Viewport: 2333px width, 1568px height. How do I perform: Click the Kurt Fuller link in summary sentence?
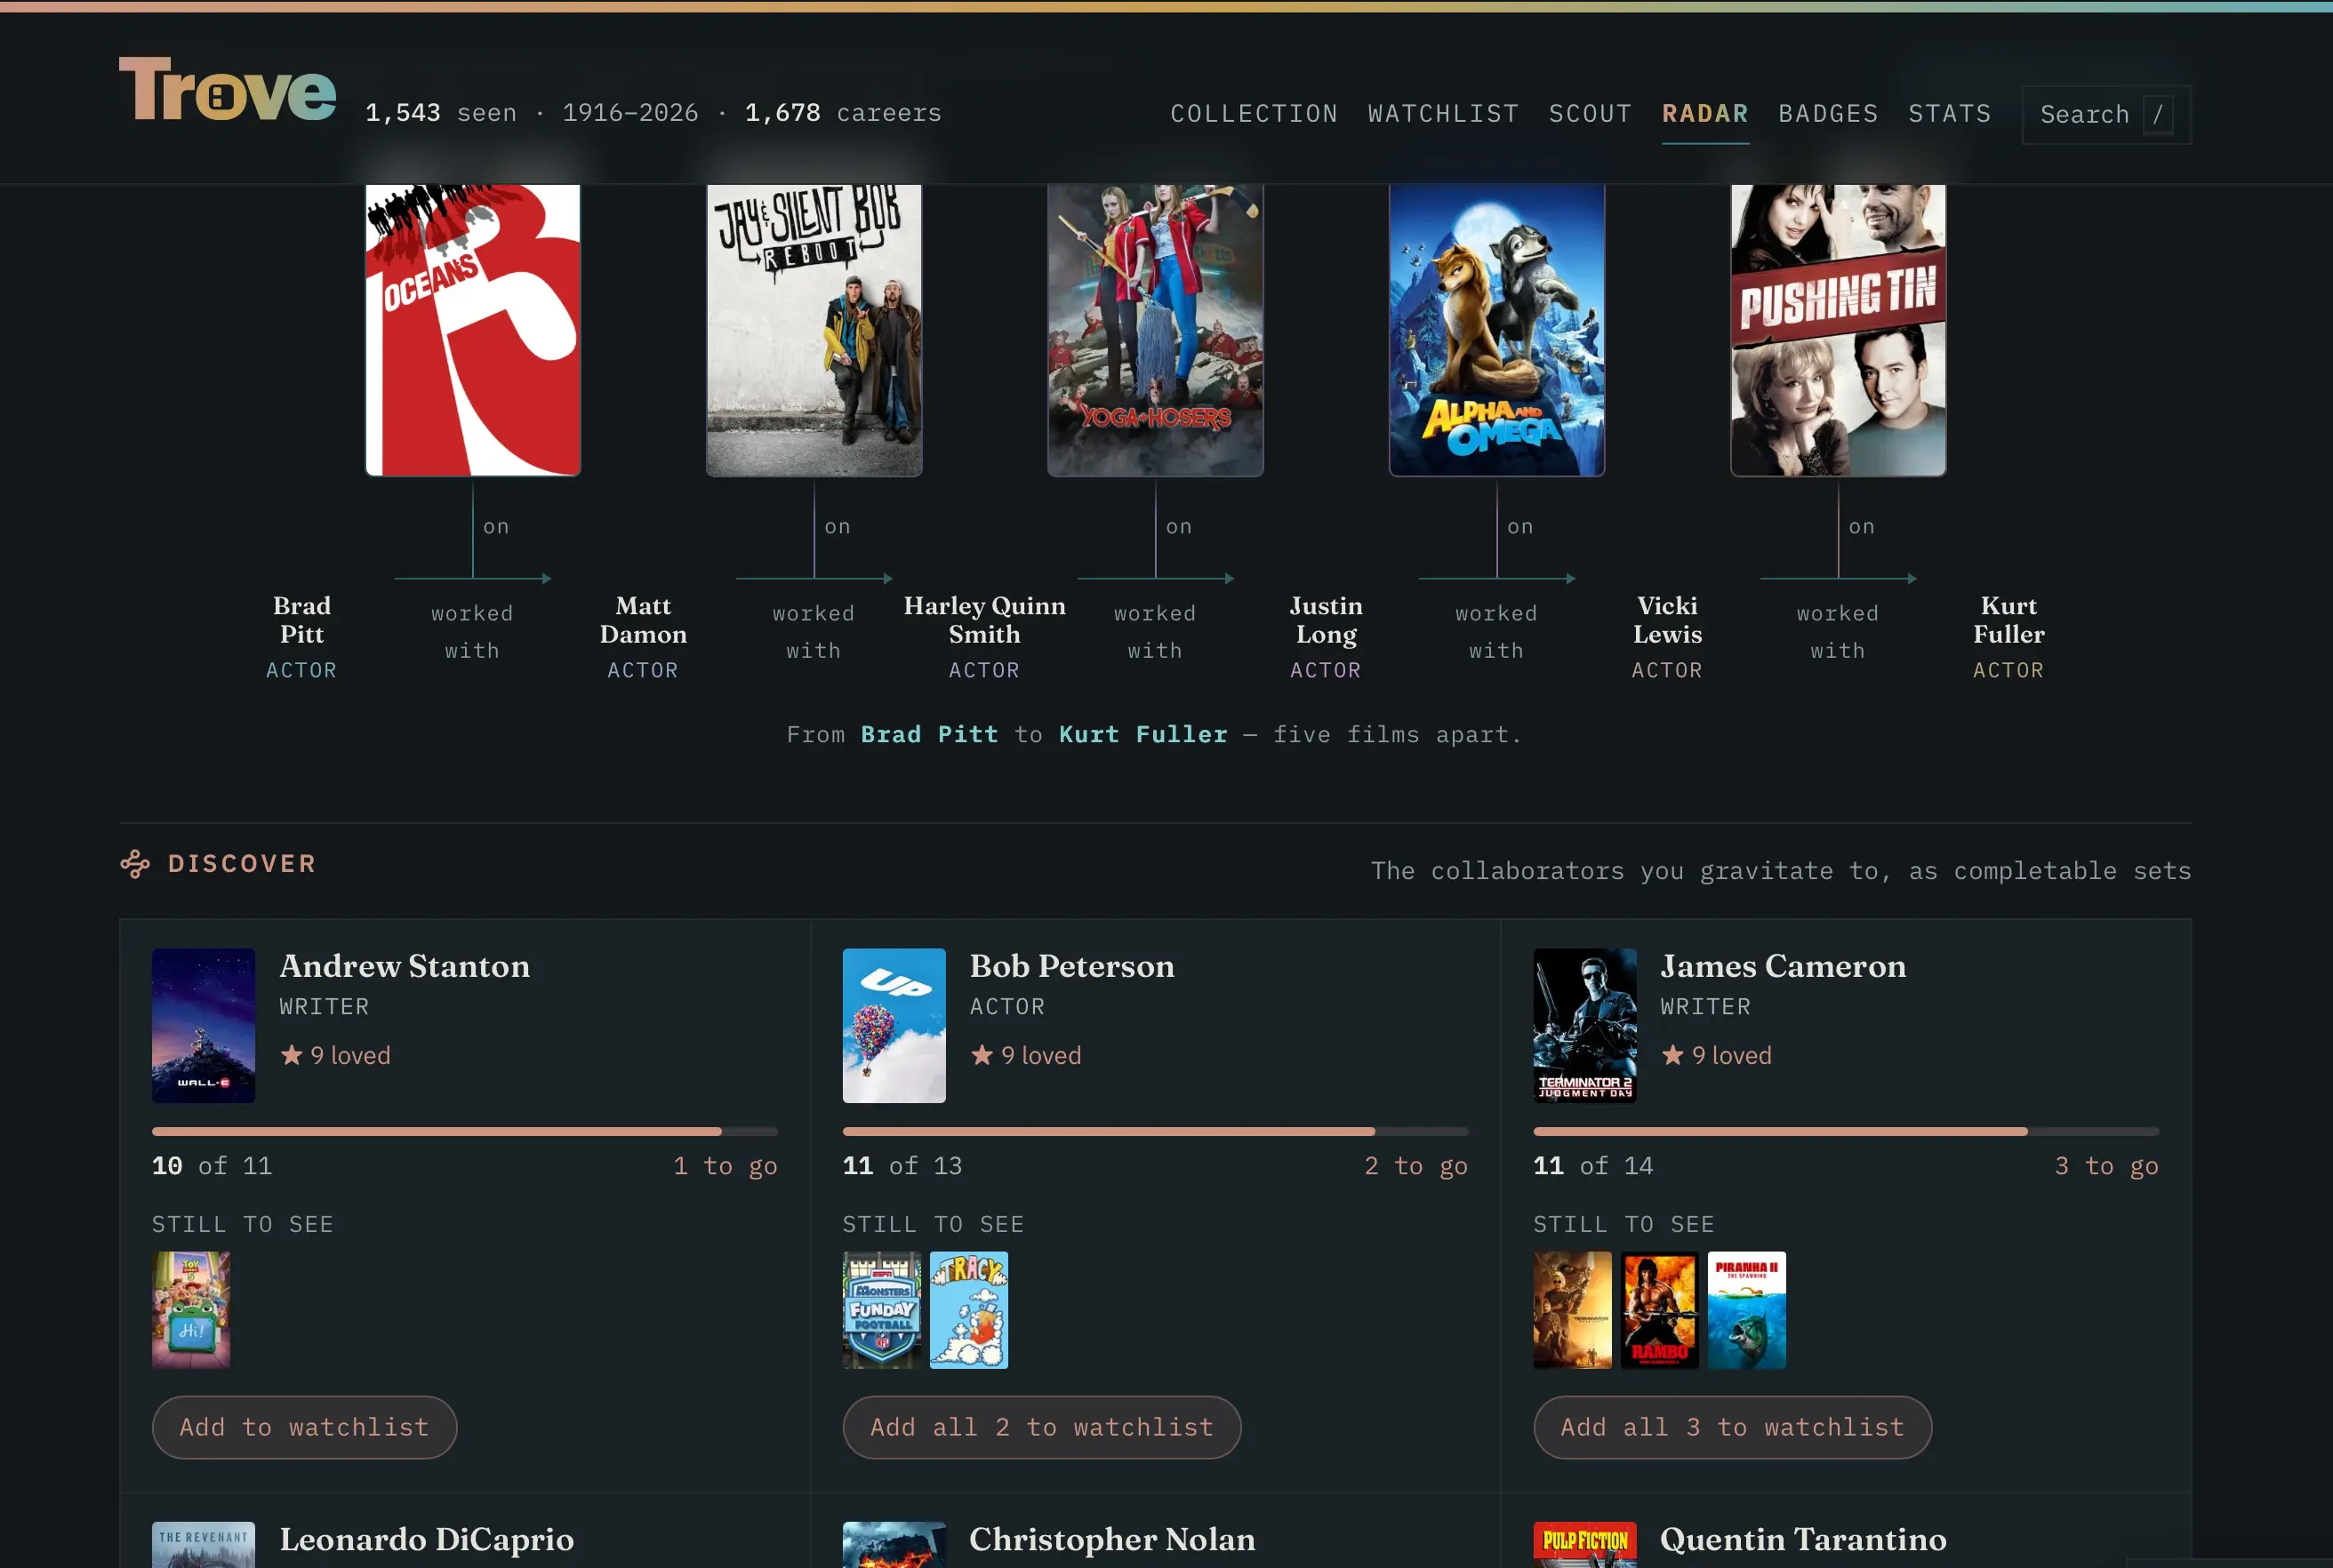click(1143, 734)
